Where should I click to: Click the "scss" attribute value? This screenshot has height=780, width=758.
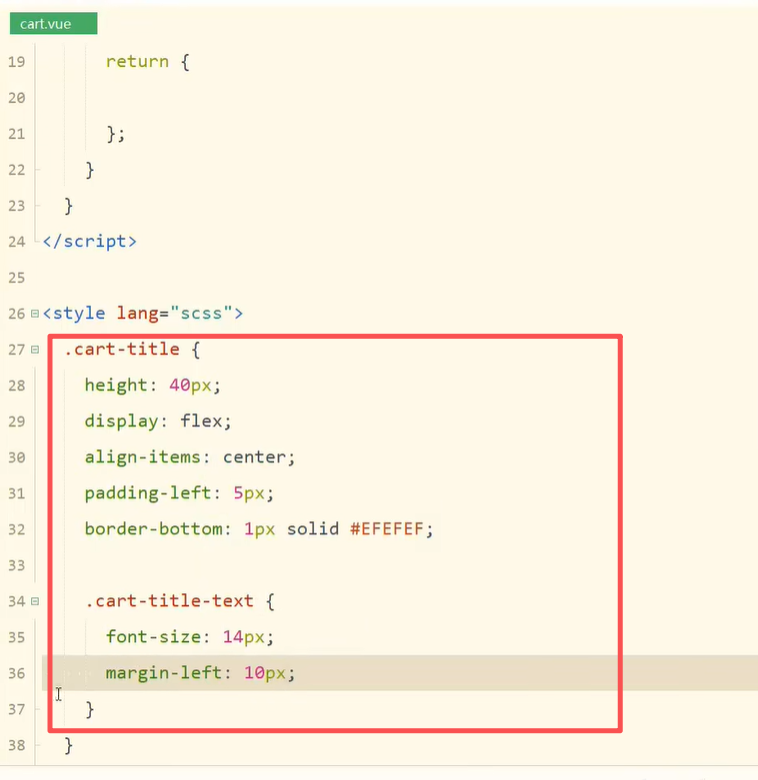click(x=201, y=313)
